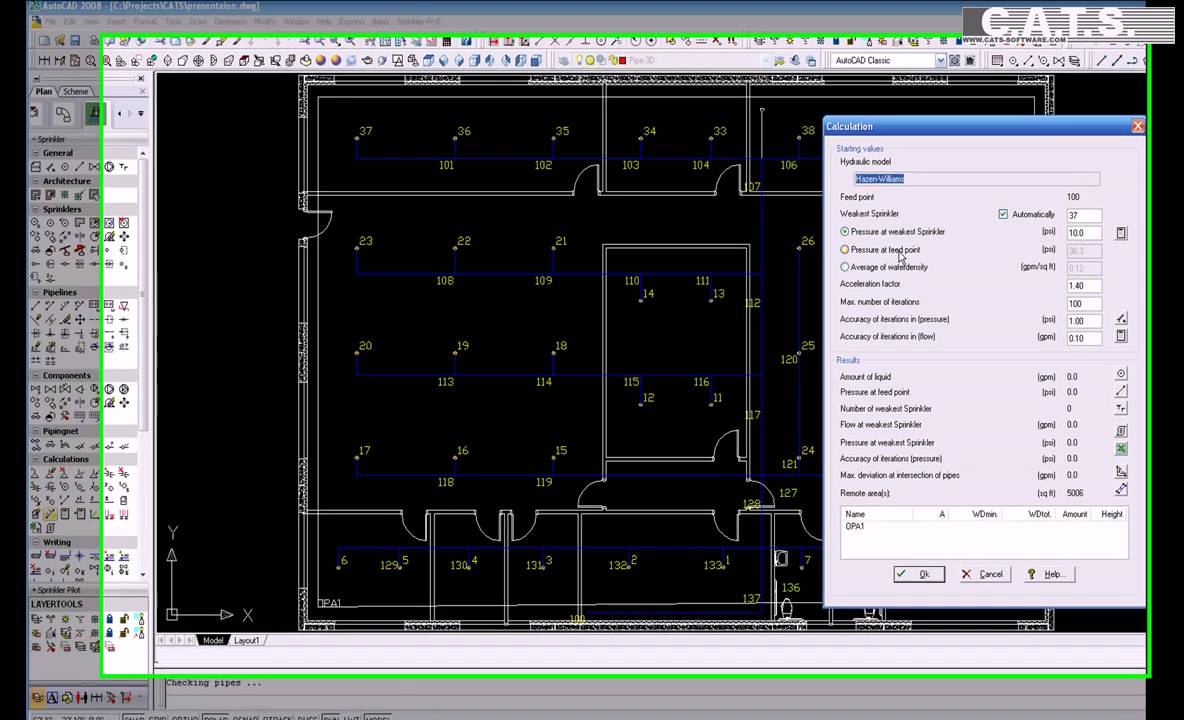The width and height of the screenshot is (1184, 720).
Task: Click the red sprinkler head icon in Sprinklers section
Action: click(79, 250)
